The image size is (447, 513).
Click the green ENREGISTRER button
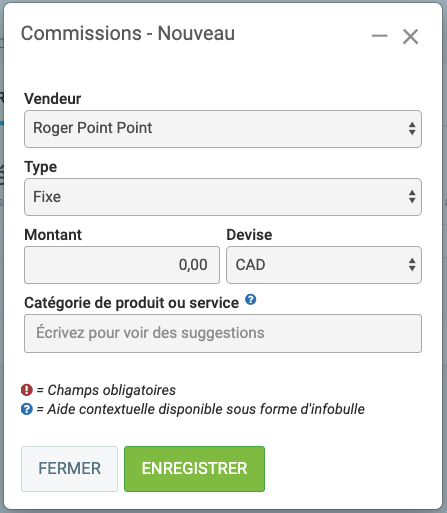[x=194, y=469]
